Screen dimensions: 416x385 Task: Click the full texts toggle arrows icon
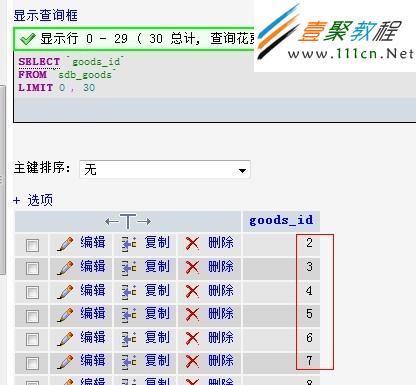click(128, 221)
